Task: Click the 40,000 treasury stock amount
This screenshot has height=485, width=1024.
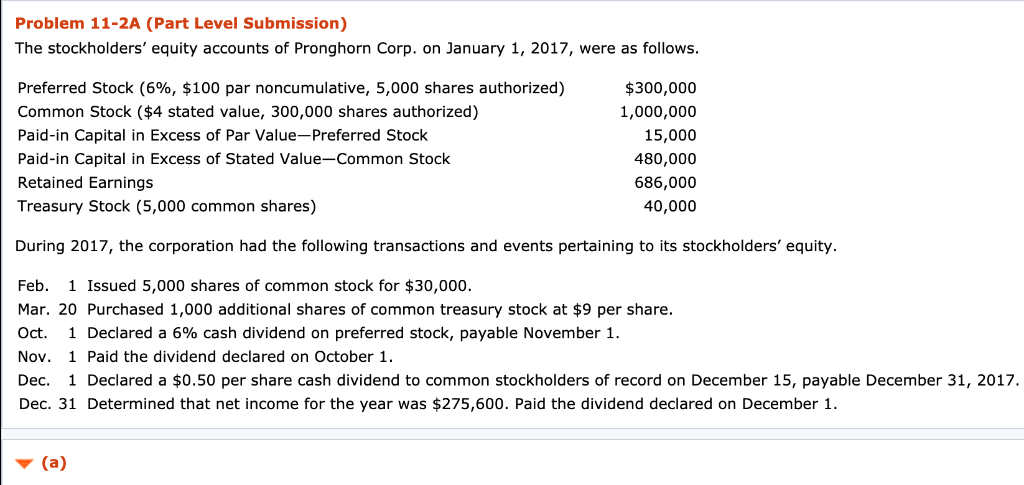Action: (x=669, y=206)
